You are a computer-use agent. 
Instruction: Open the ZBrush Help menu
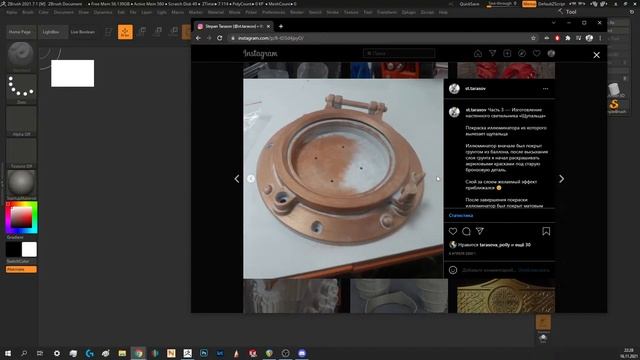[x=443, y=12]
